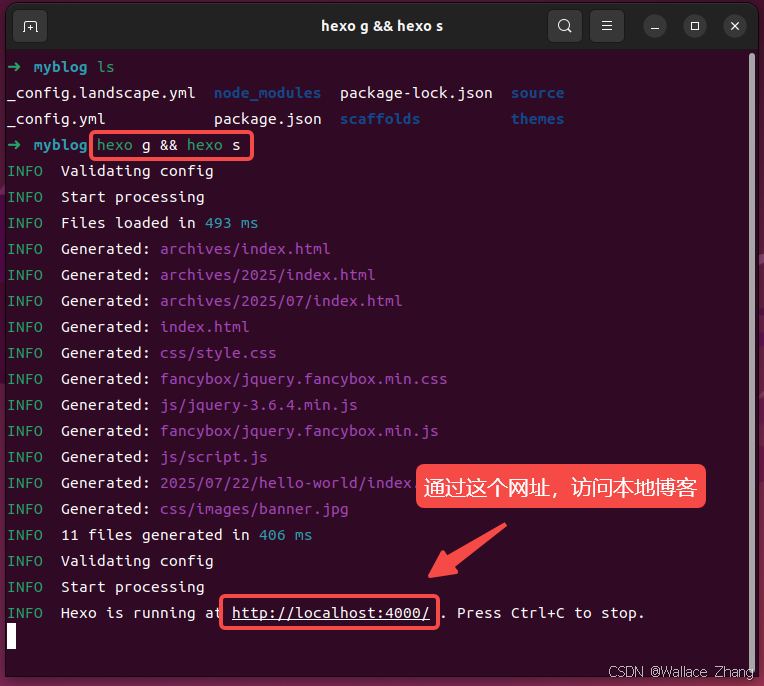Click the window title 'hexo g && hexo s'
Viewport: 764px width, 686px height.
(x=382, y=26)
